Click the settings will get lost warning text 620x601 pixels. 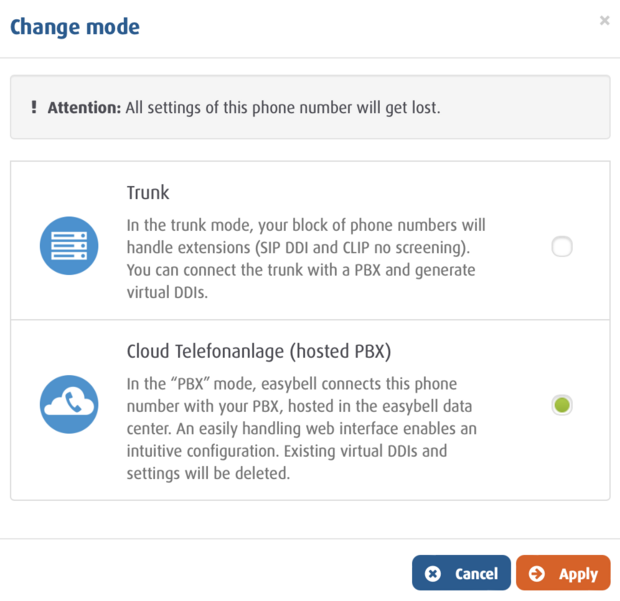[283, 107]
